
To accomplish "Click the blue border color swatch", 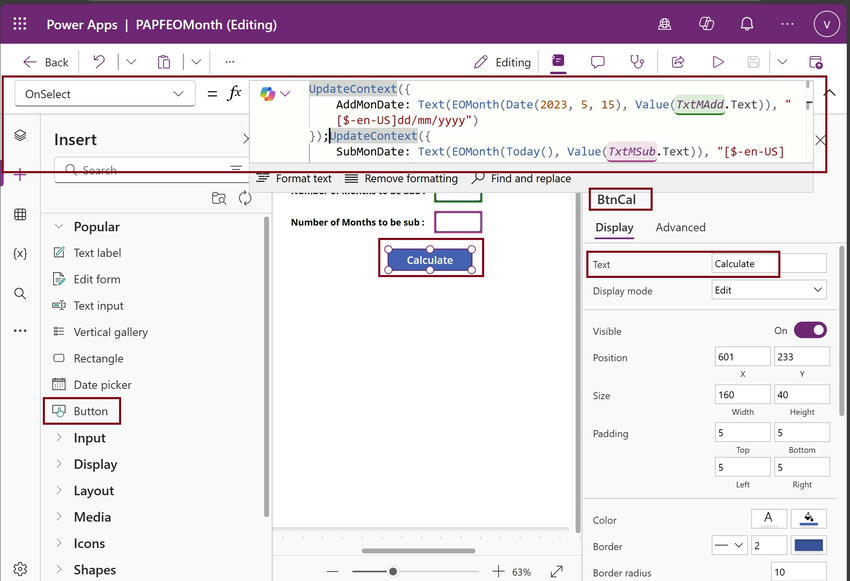I will point(809,545).
